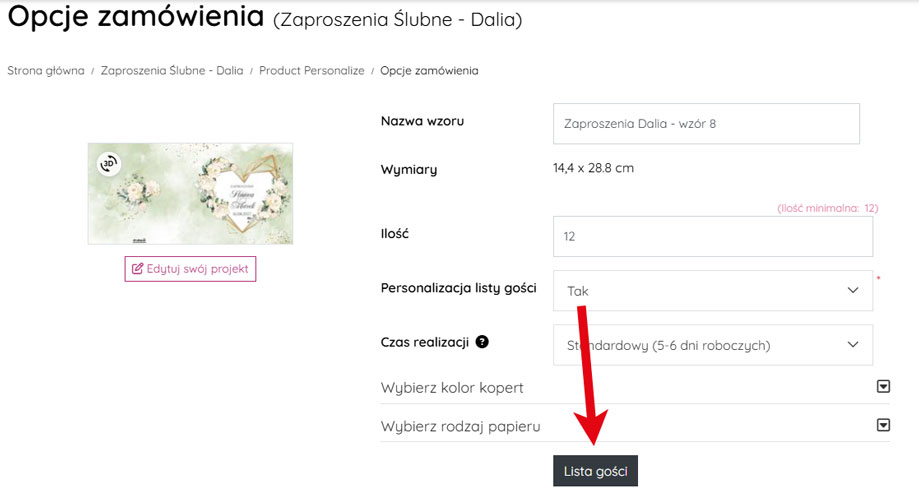
Task: Click arrow icon on Wybierz rodzaj papieru row
Action: click(883, 425)
